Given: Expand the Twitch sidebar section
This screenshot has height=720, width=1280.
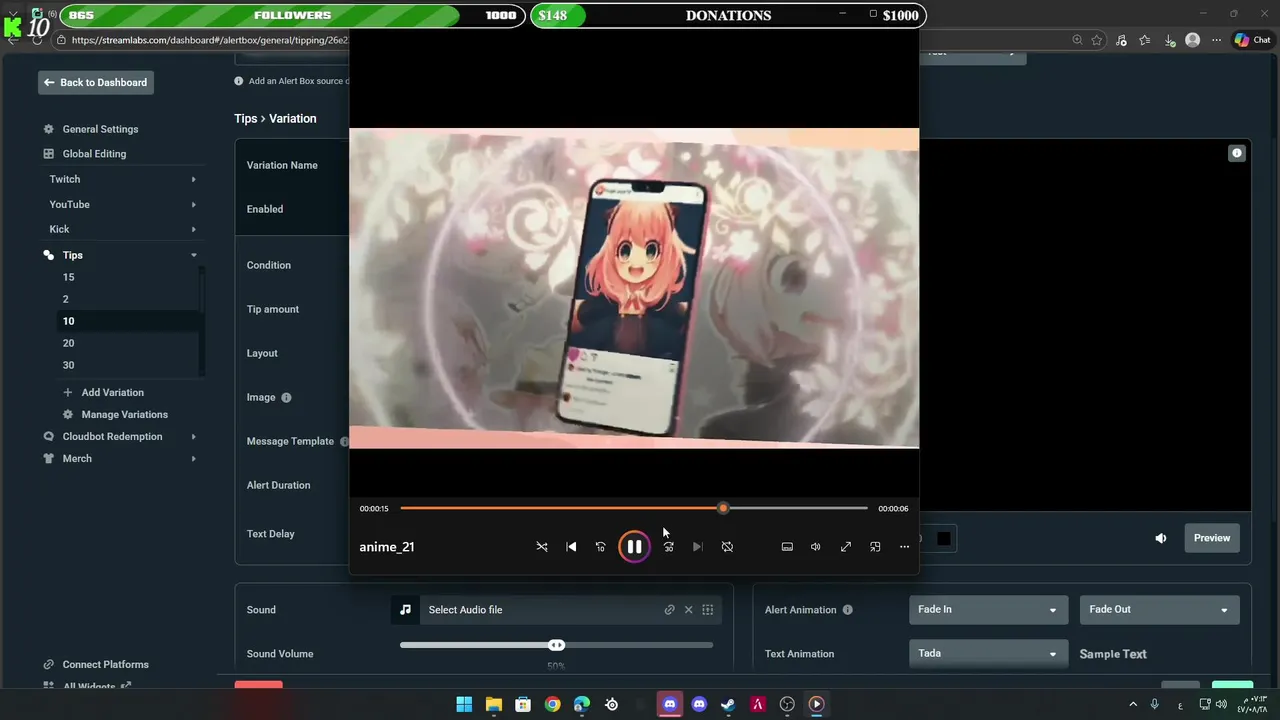Looking at the screenshot, I should [120, 179].
